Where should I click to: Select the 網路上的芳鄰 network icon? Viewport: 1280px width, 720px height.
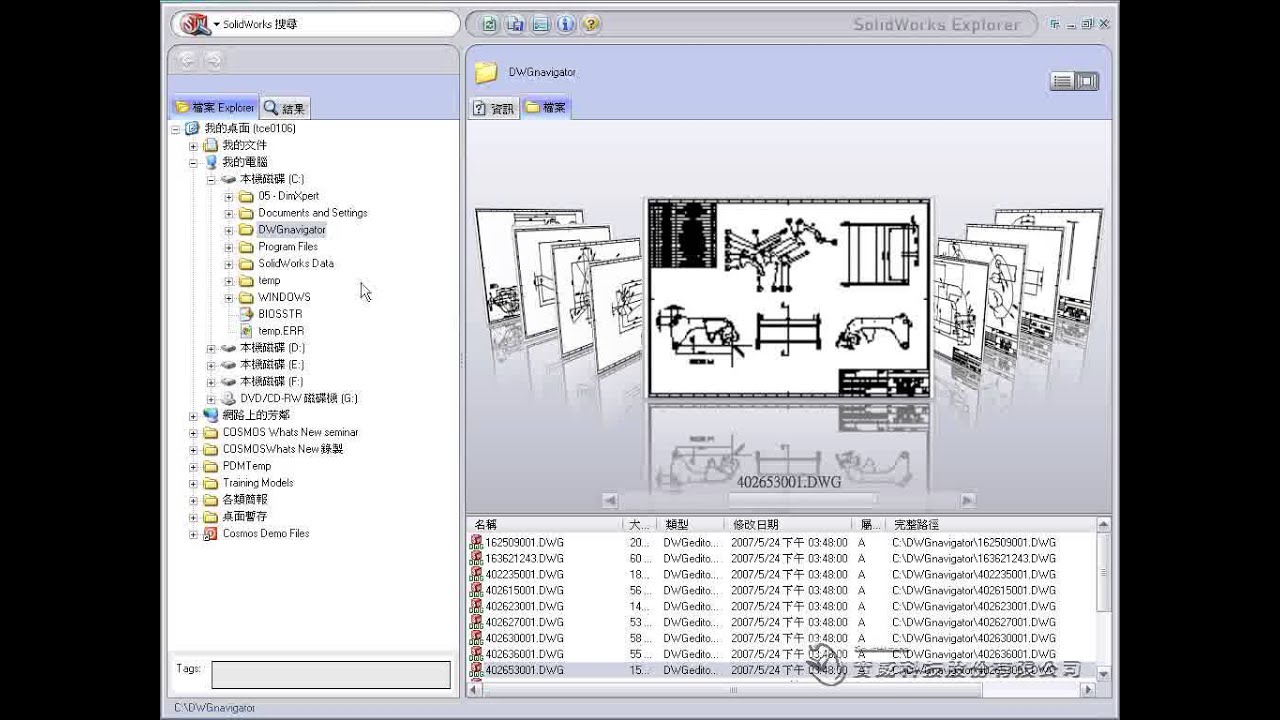(210, 415)
